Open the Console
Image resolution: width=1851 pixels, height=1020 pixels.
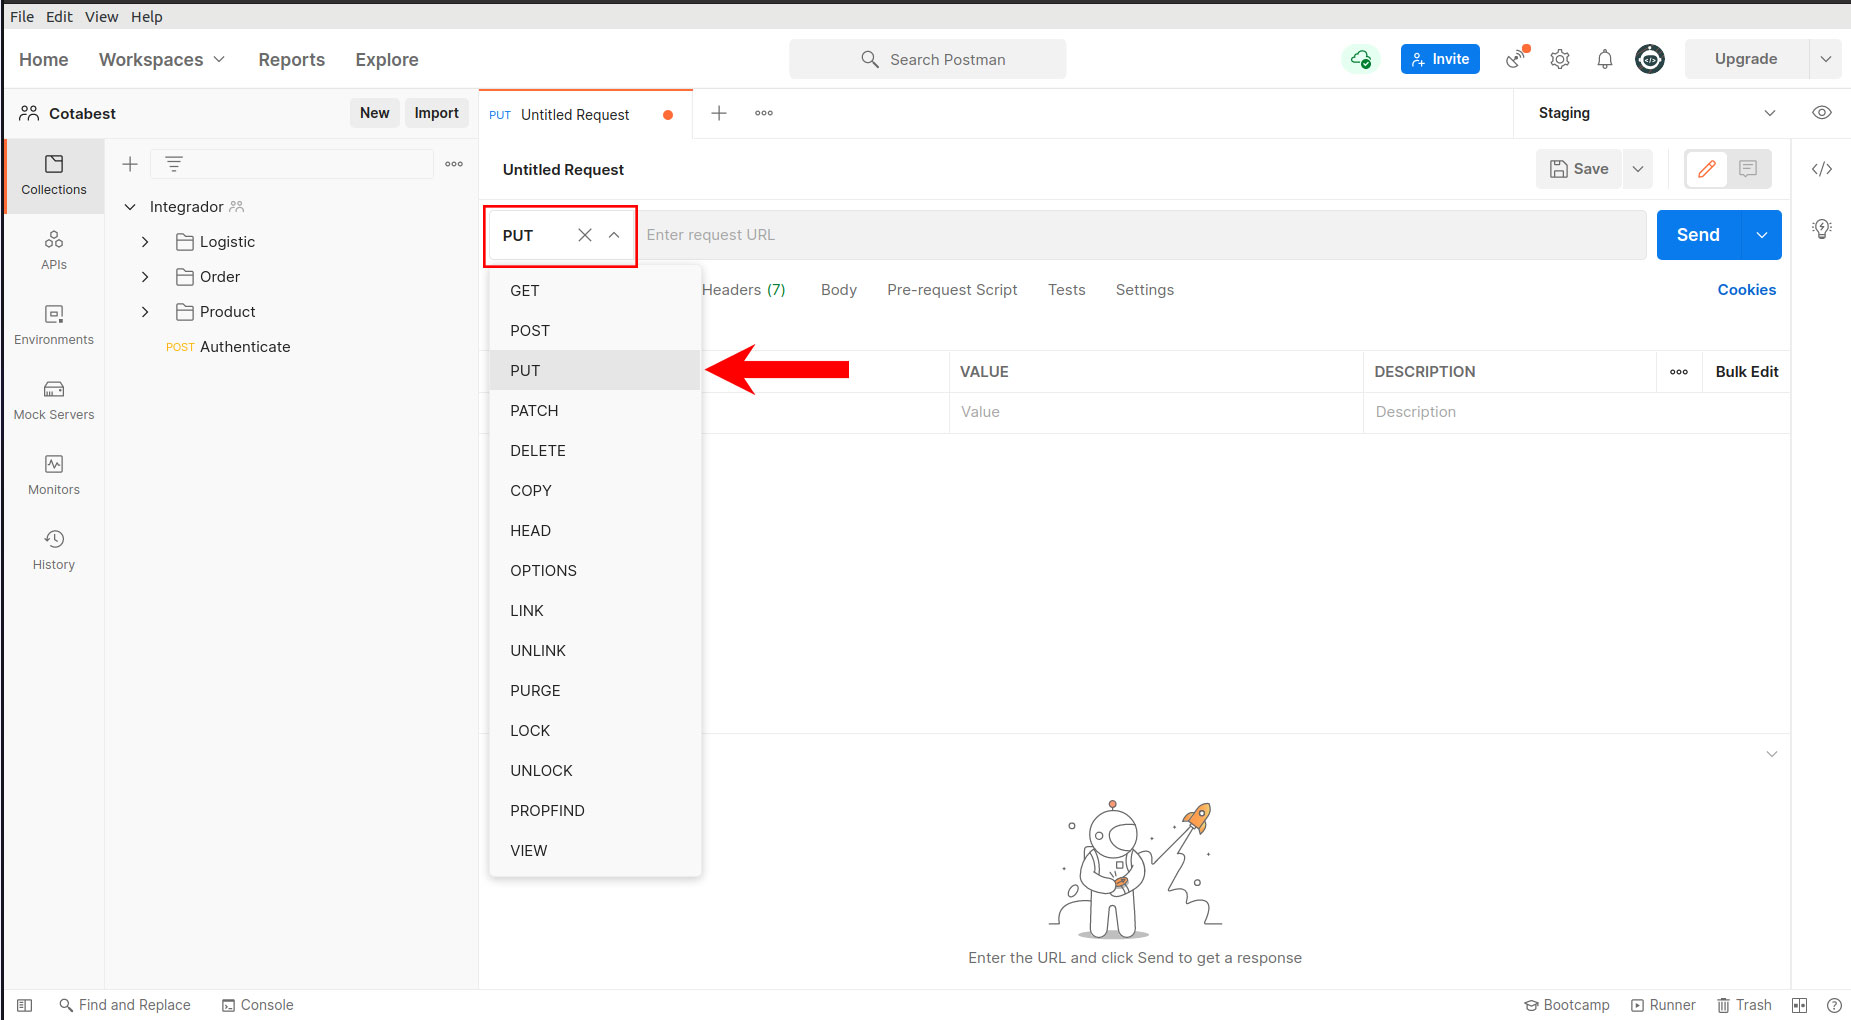(x=258, y=1005)
